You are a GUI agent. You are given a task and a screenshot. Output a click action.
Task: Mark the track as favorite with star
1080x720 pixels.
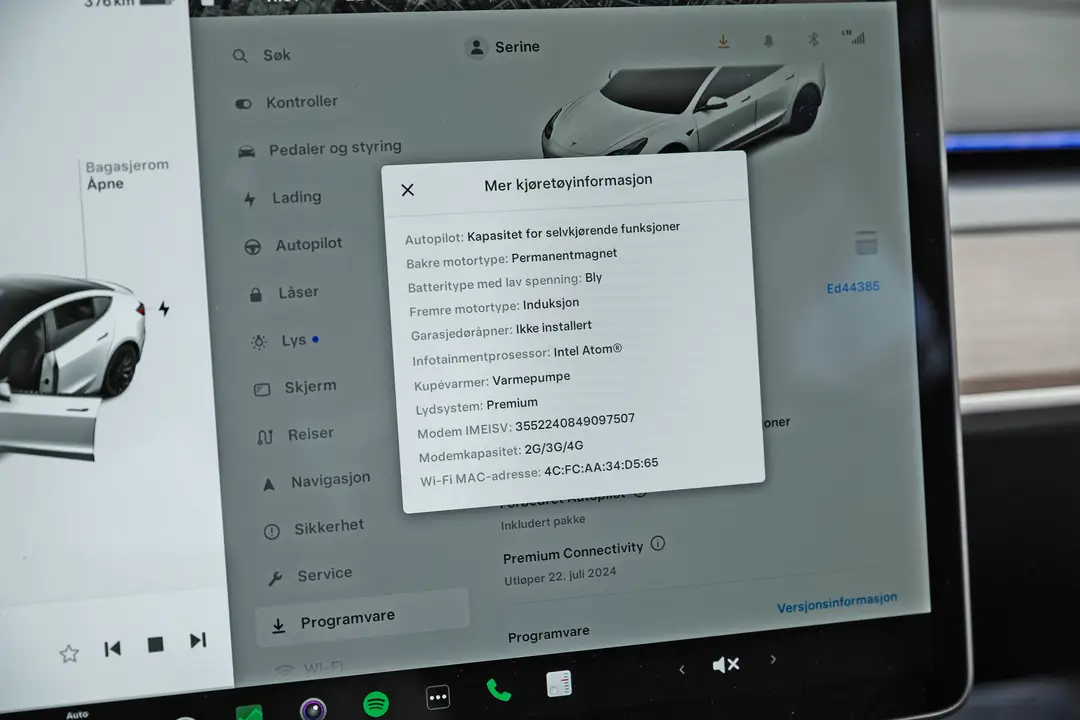click(x=69, y=653)
